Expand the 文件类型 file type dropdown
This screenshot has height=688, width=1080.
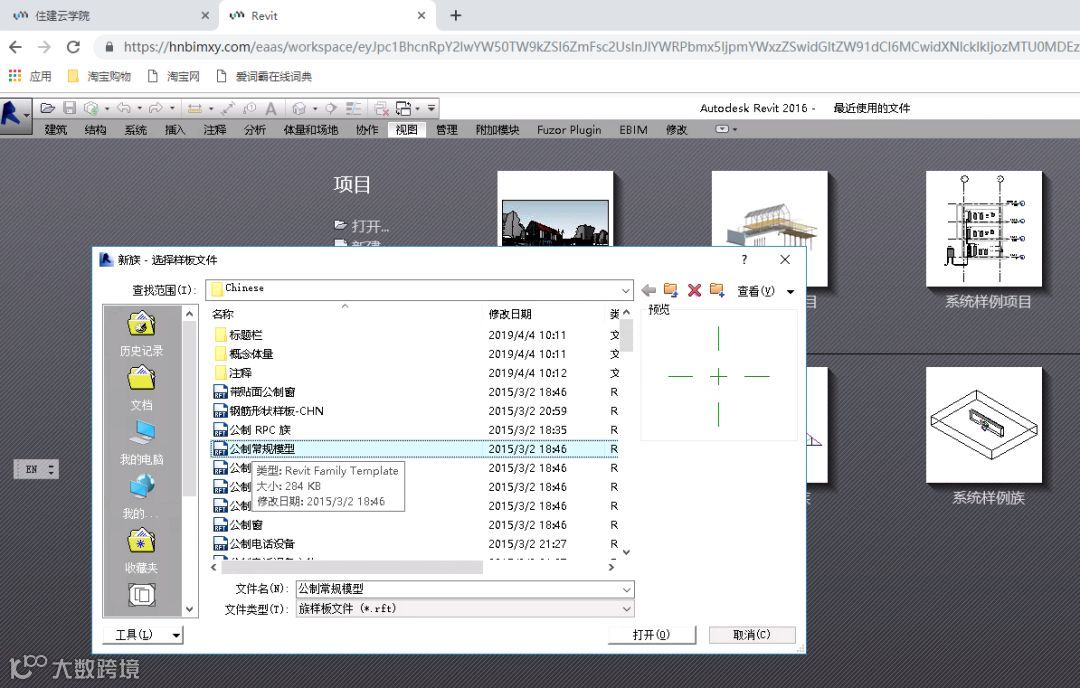click(x=626, y=609)
